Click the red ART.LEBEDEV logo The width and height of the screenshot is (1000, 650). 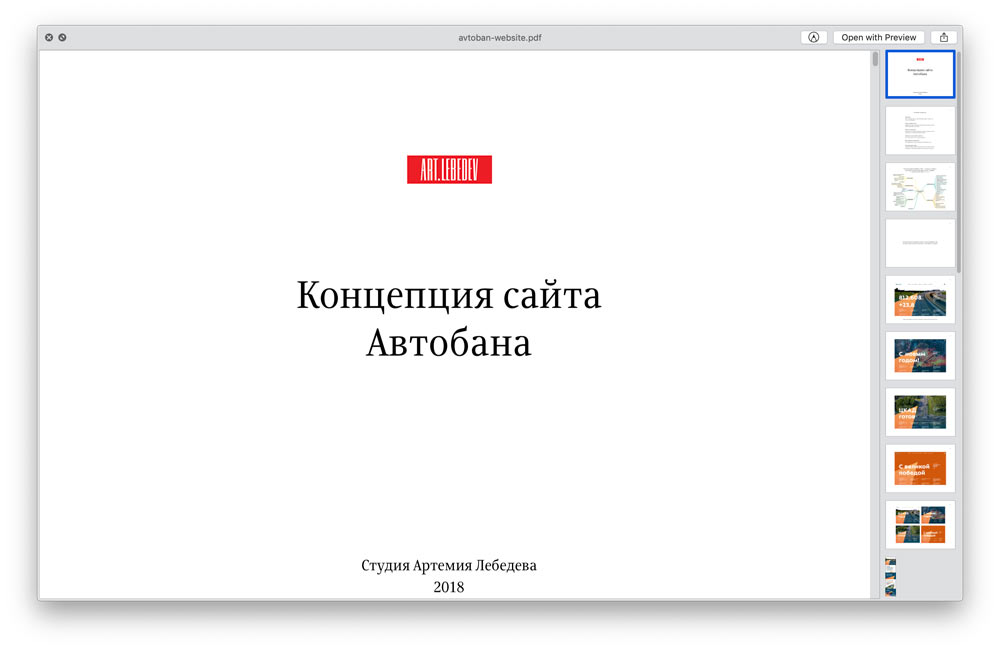click(449, 170)
